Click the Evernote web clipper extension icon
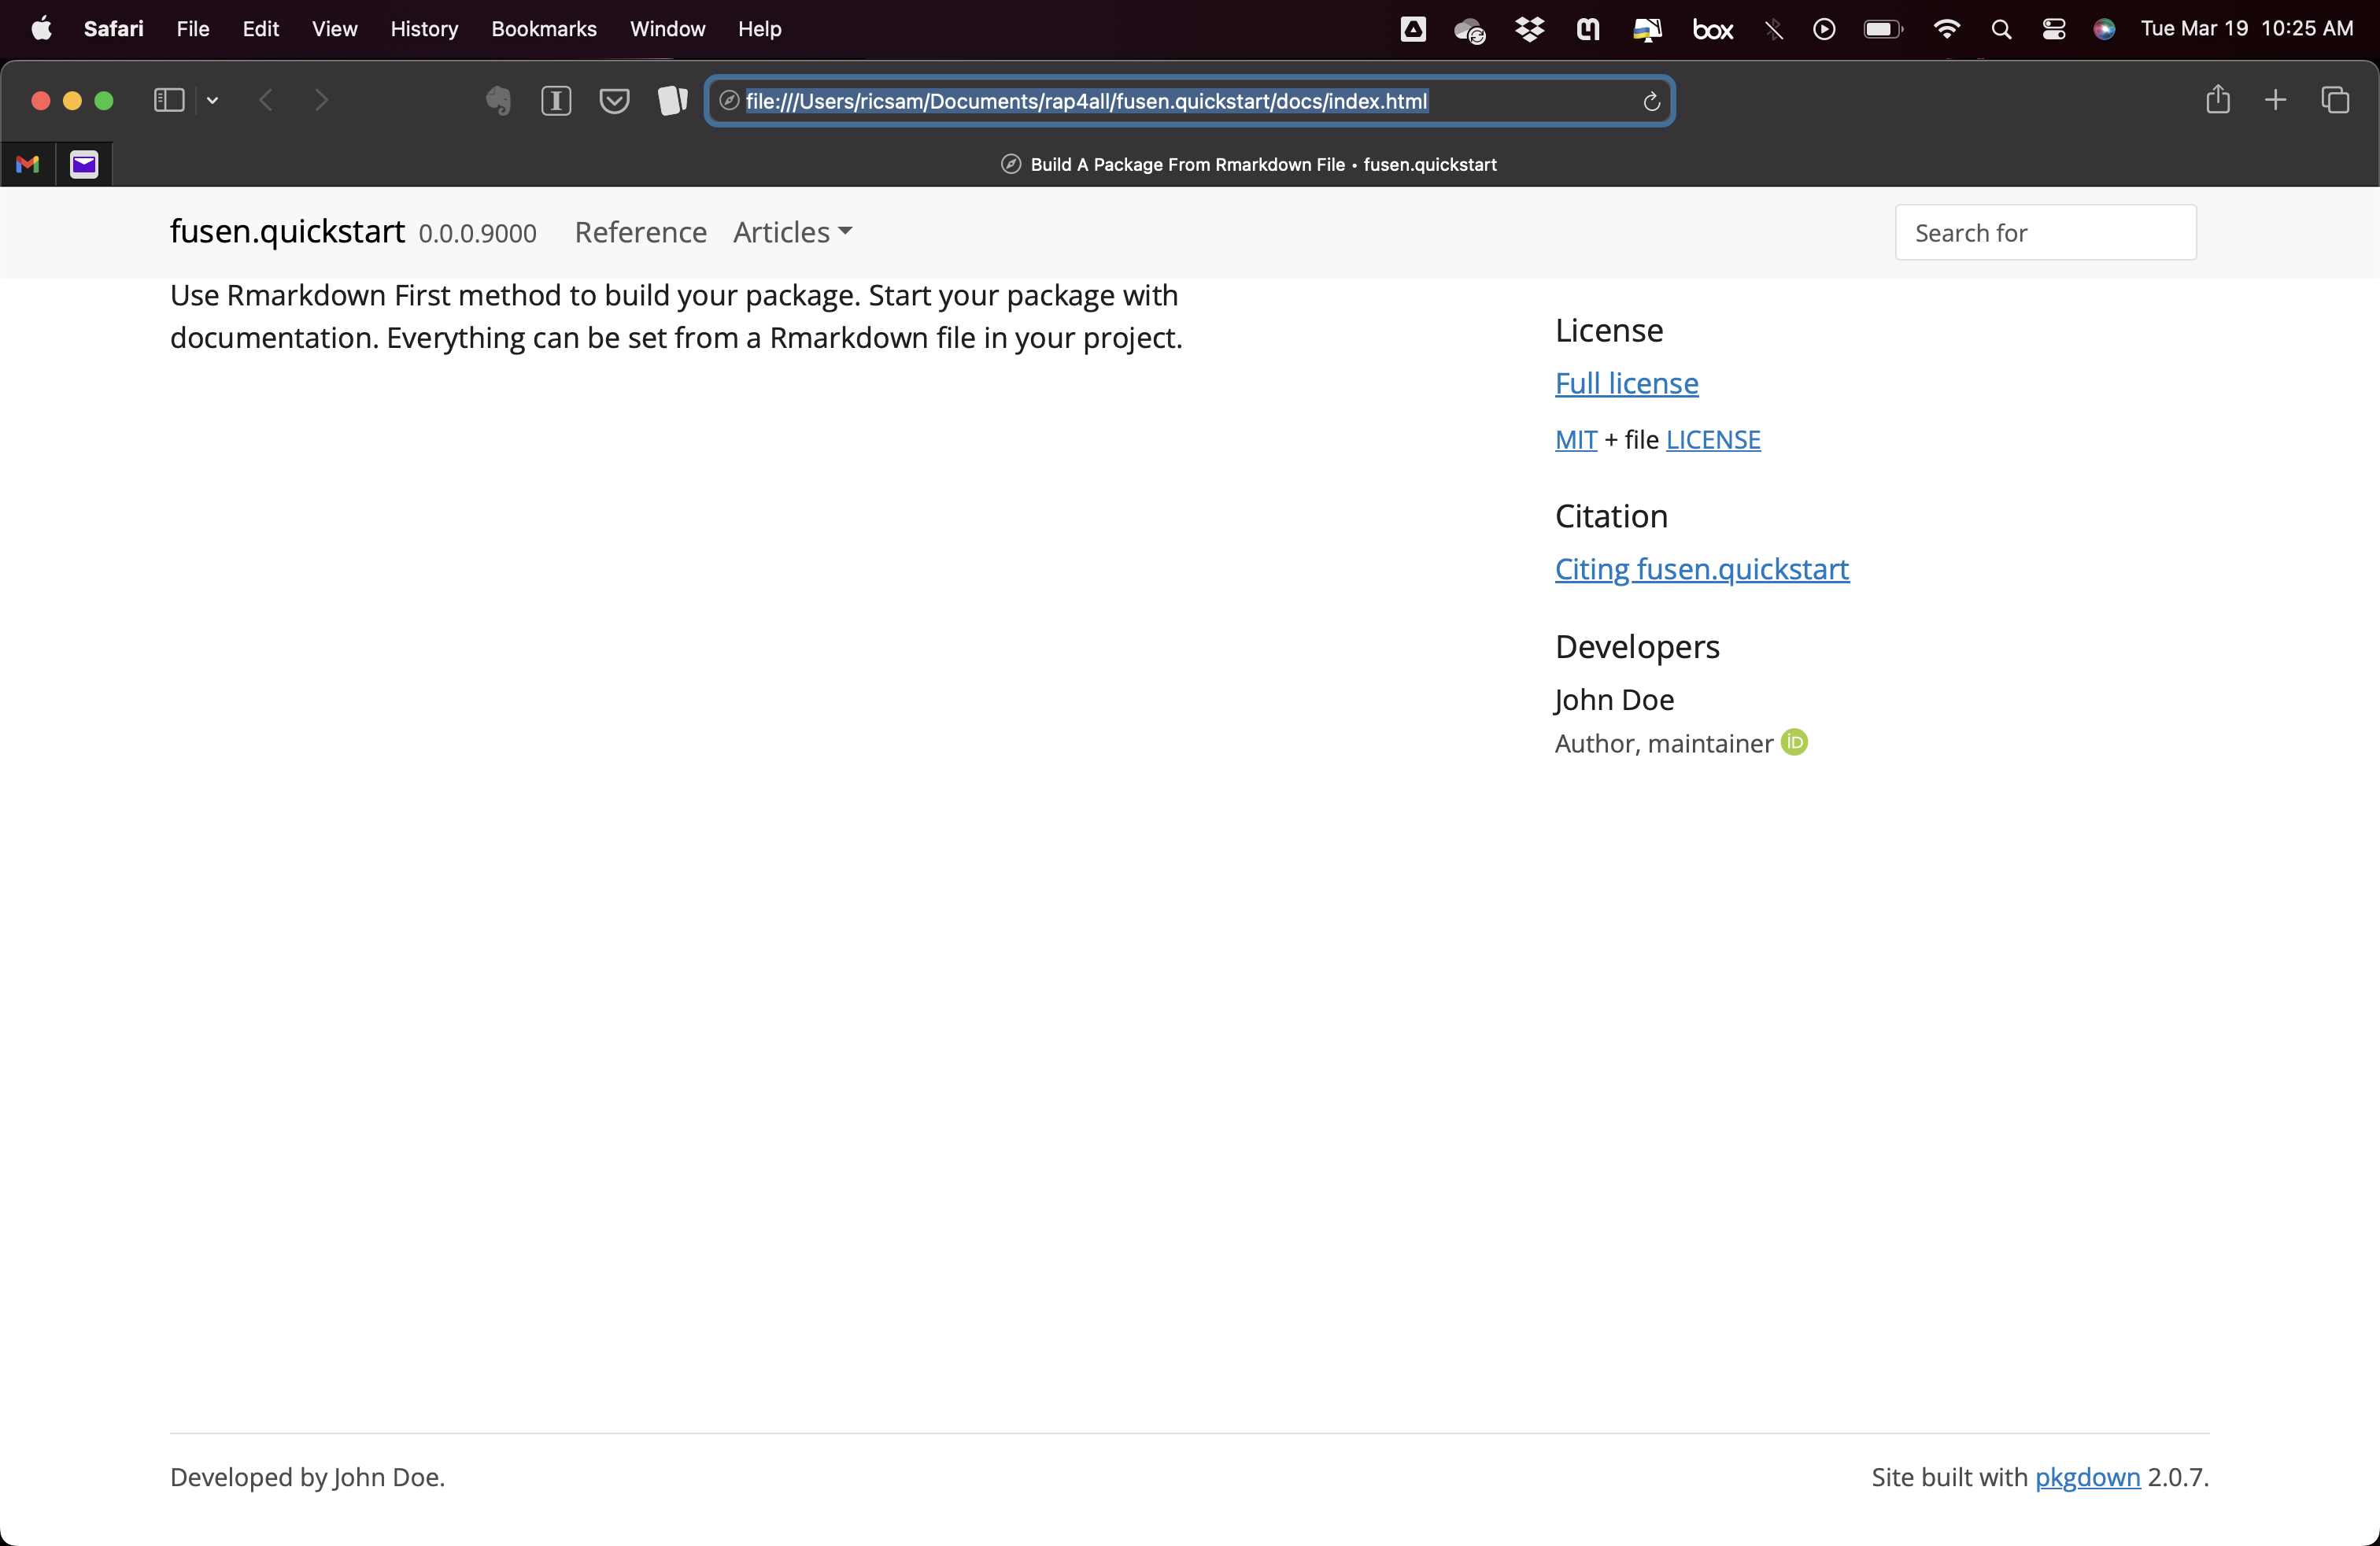 click(498, 101)
